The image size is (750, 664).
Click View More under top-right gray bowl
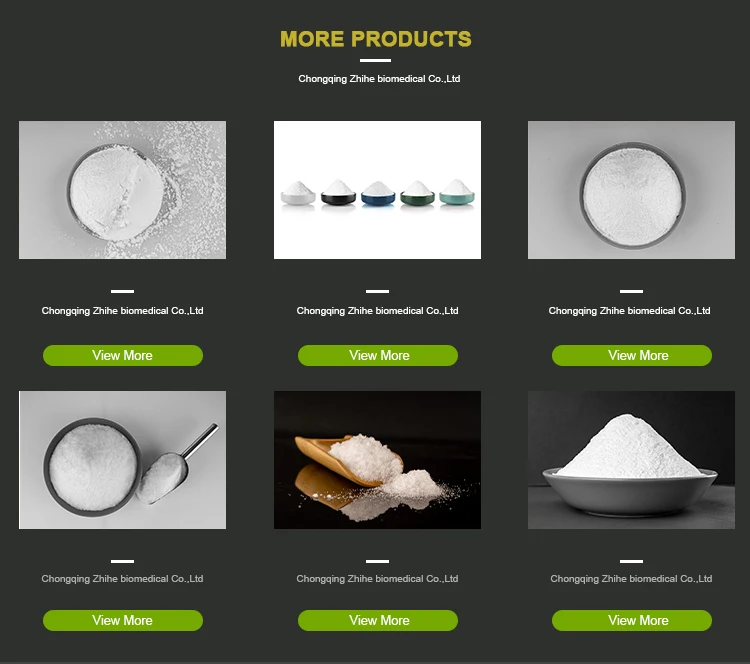632,355
